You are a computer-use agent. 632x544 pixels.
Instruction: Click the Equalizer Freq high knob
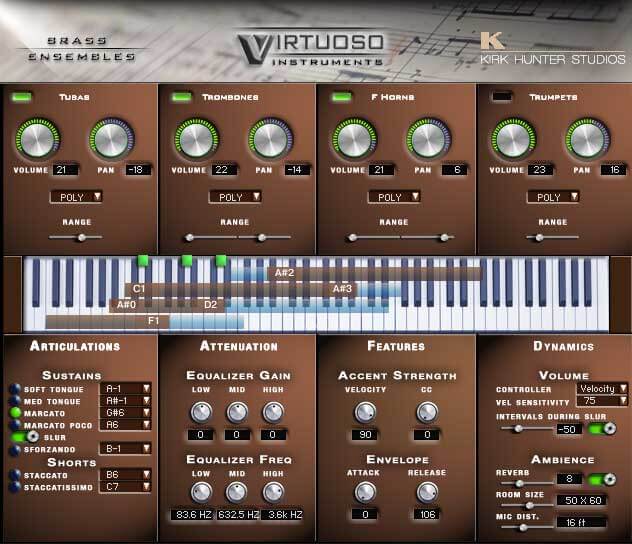(x=273, y=492)
